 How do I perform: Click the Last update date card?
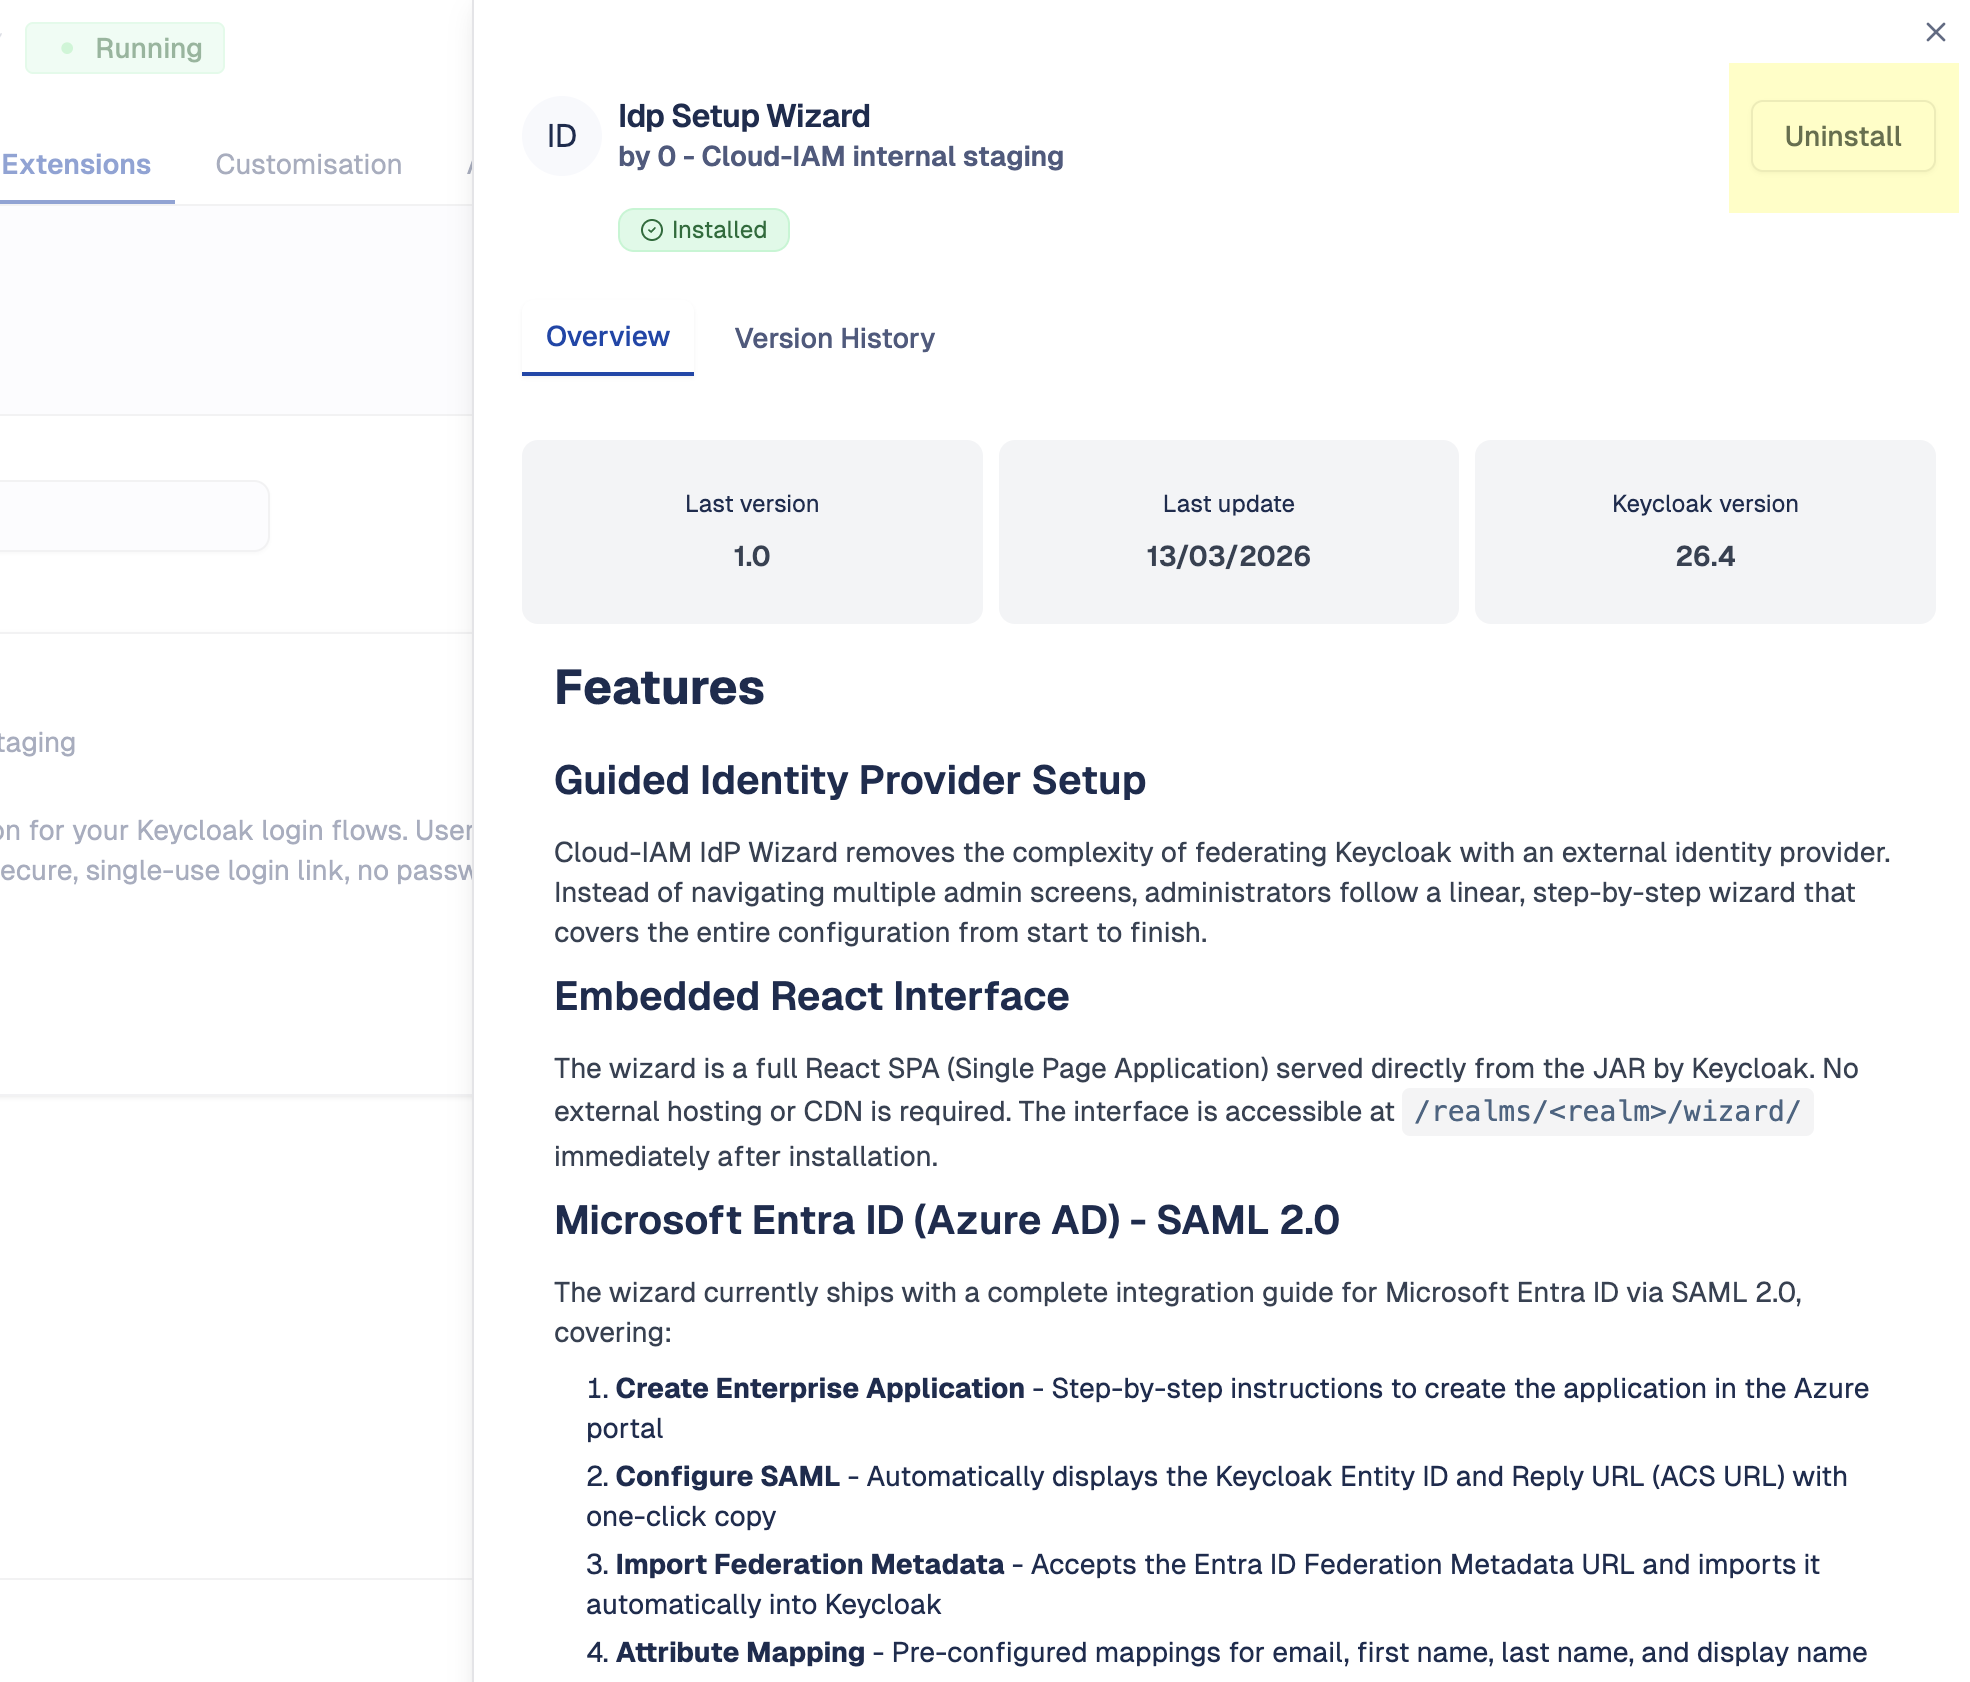tap(1228, 531)
